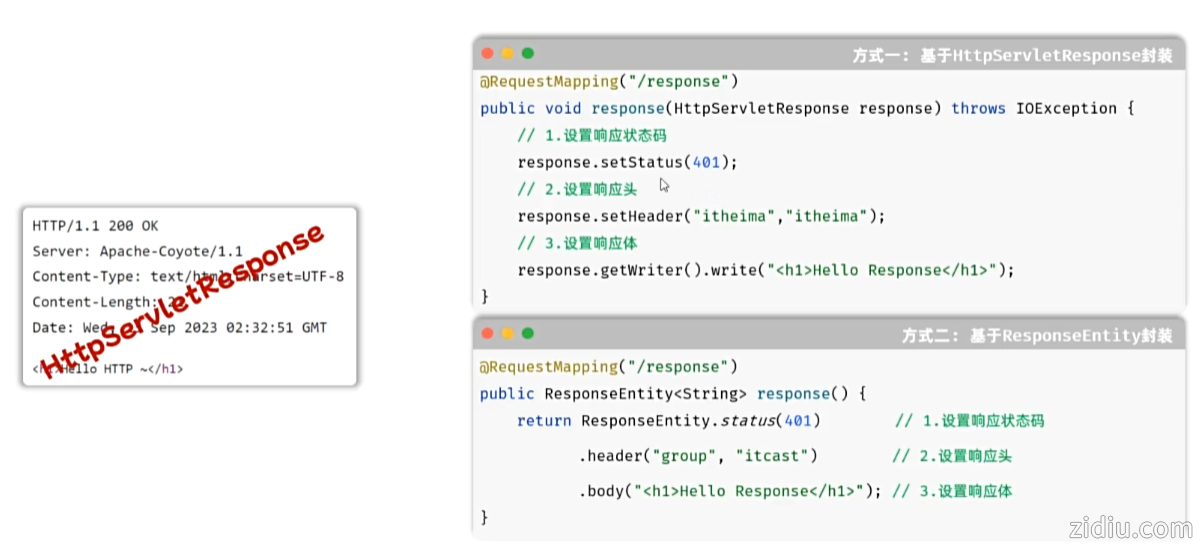Click the green dot on the HttpServletResponse code window

click(x=527, y=54)
